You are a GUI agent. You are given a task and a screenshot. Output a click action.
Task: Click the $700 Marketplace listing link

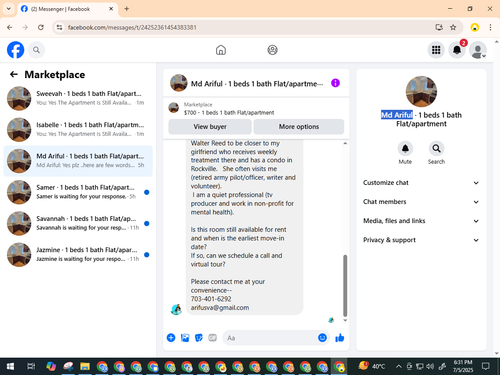(x=229, y=113)
